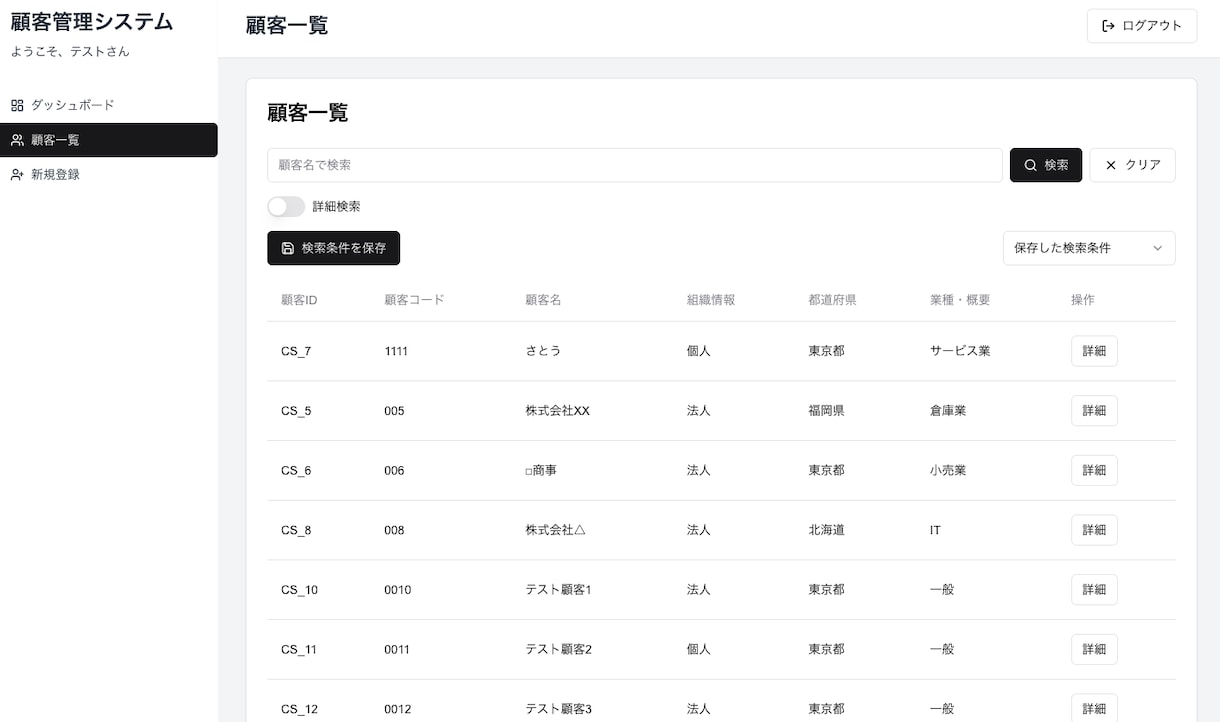This screenshot has width=1220, height=722.
Task: Click customer ID CS_11
Action: click(x=299, y=649)
